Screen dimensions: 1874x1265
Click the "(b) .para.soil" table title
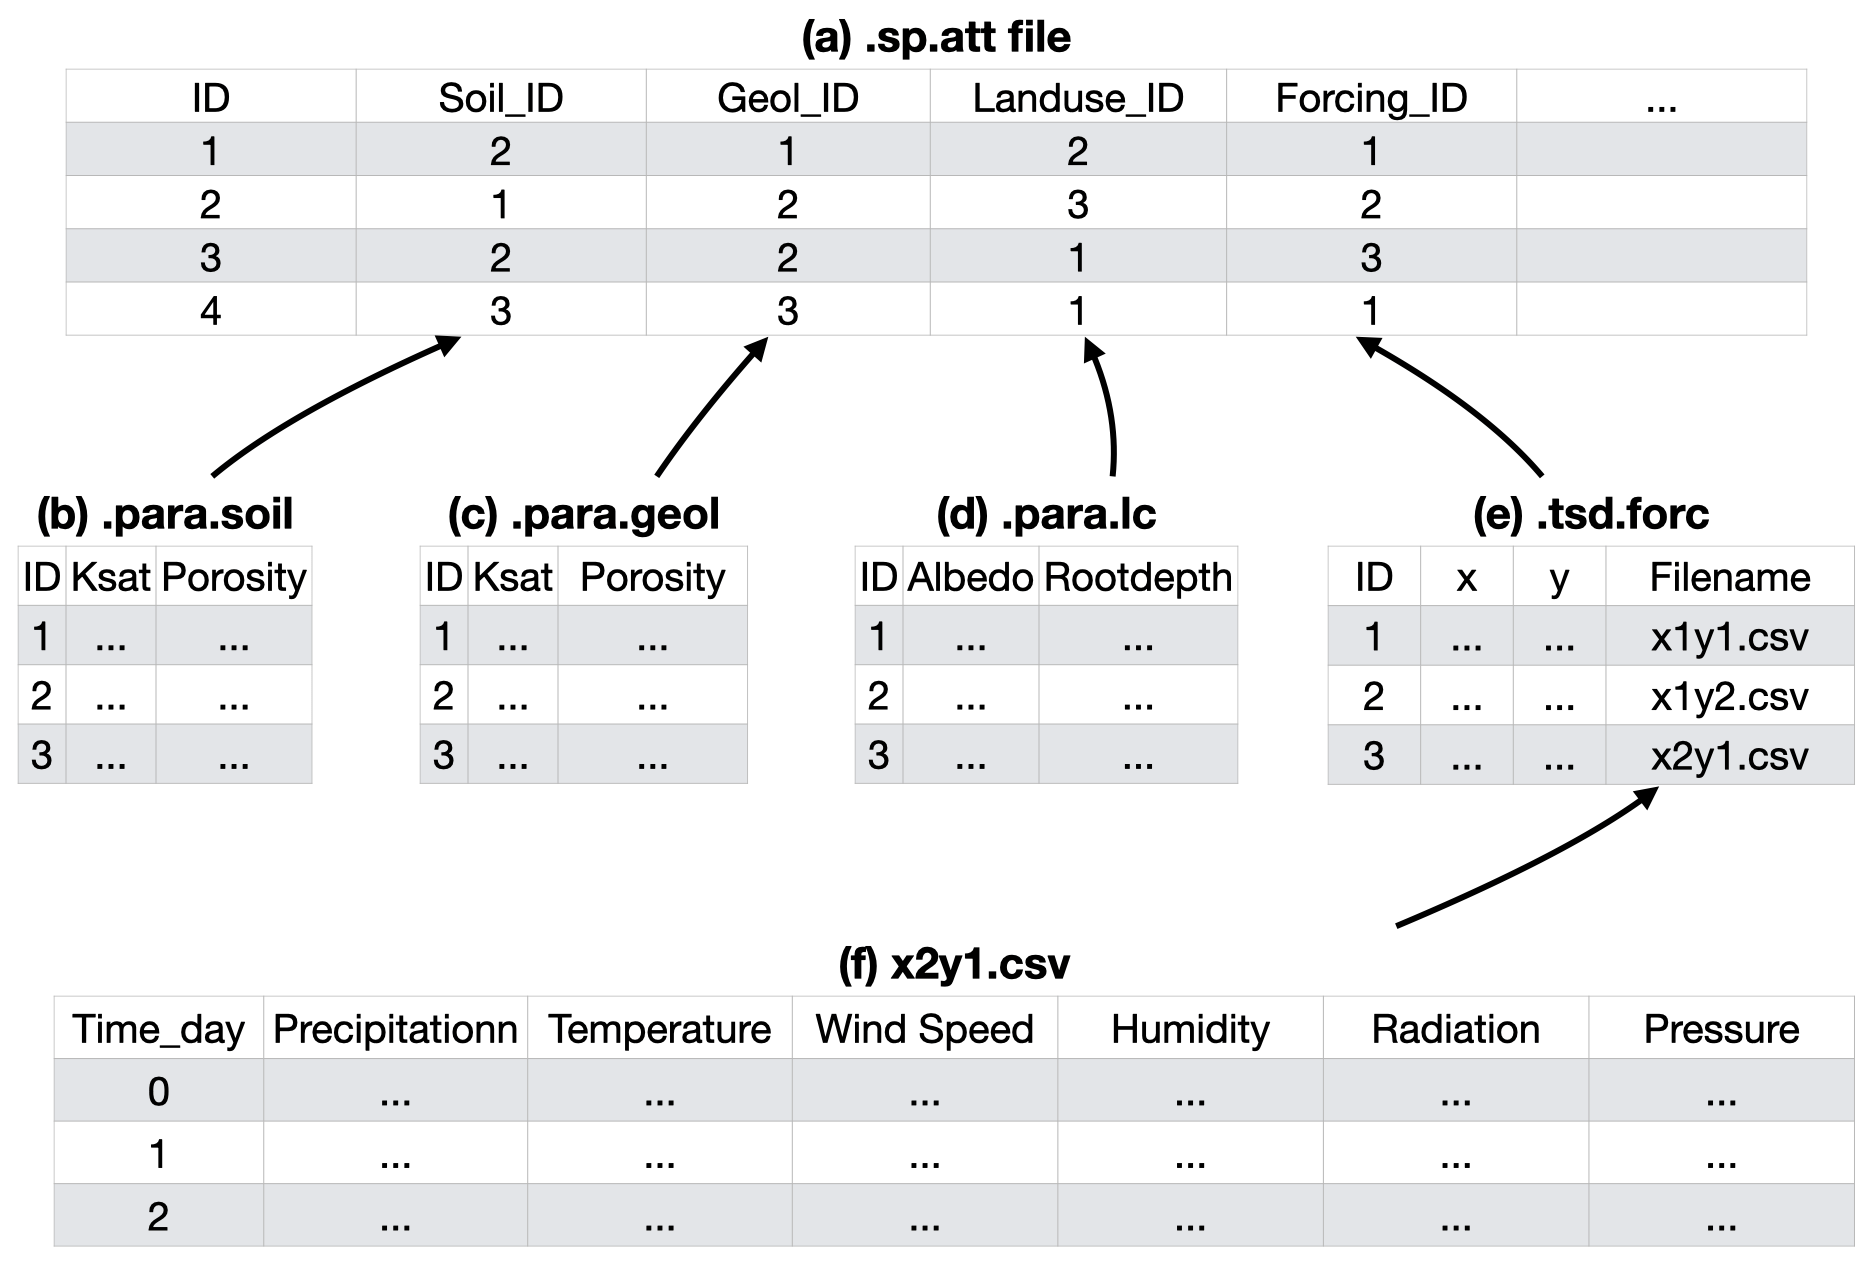click(x=165, y=514)
